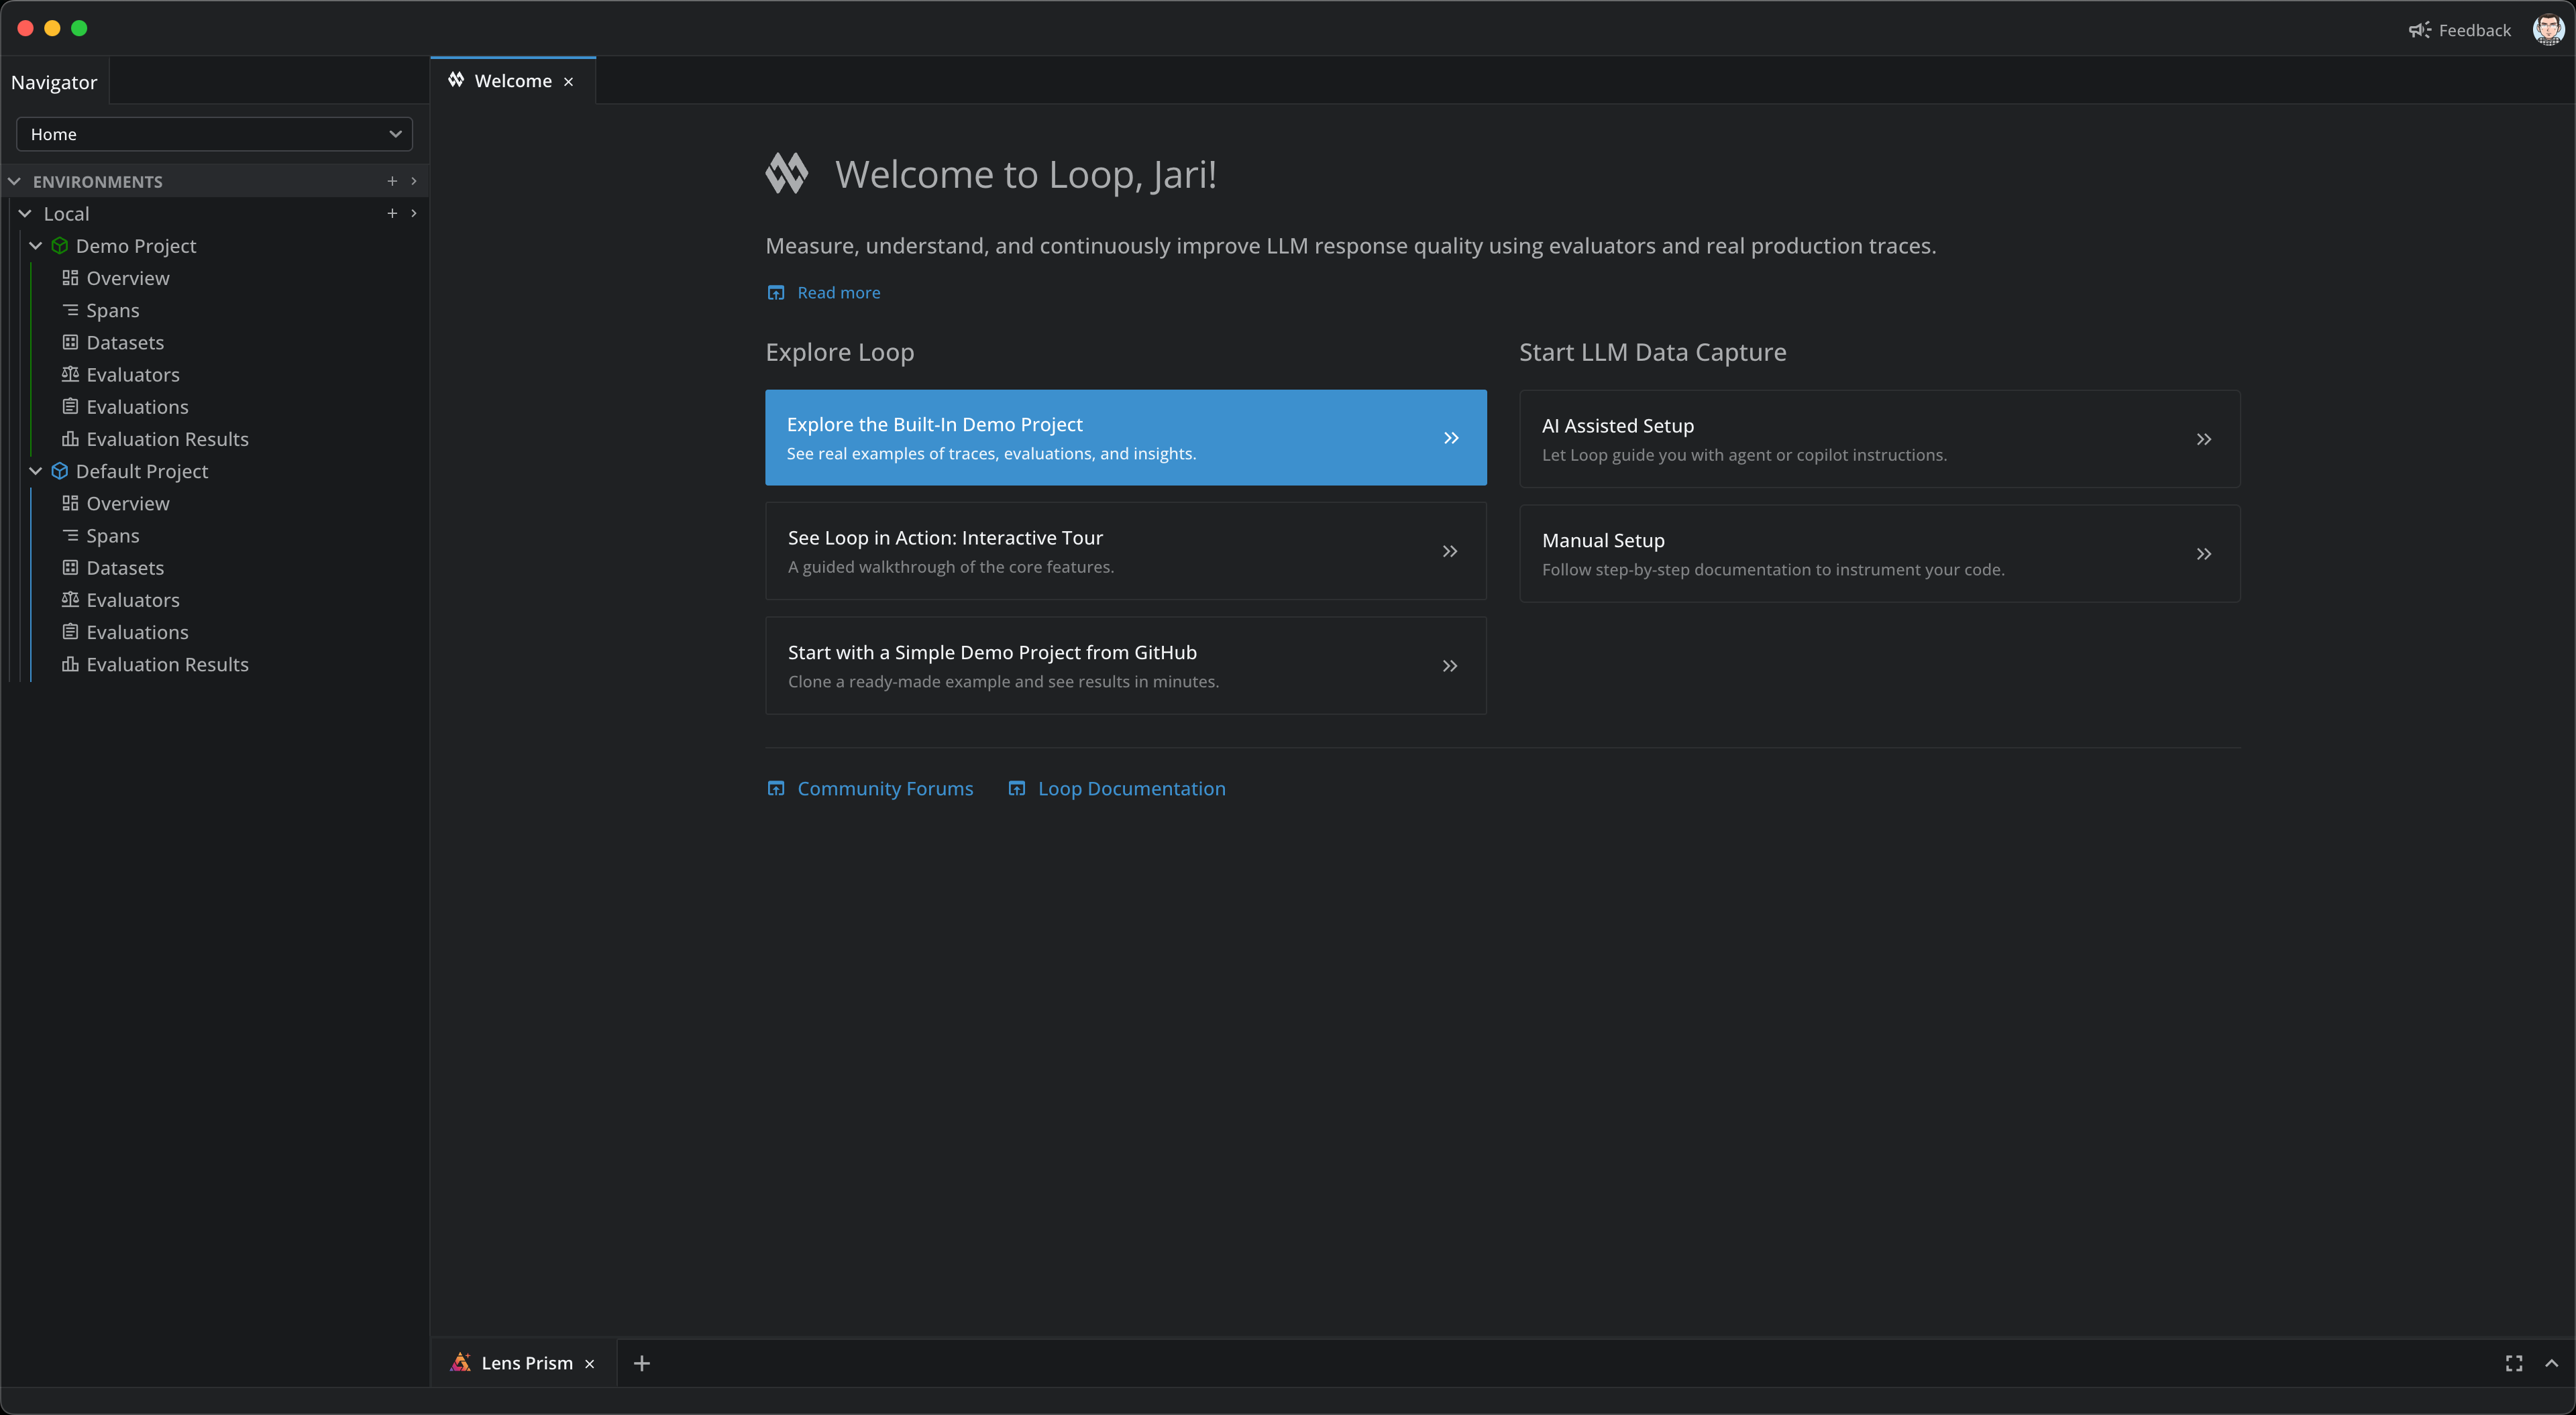Add a new bottom panel tab
Viewport: 2576px width, 1415px height.
642,1363
